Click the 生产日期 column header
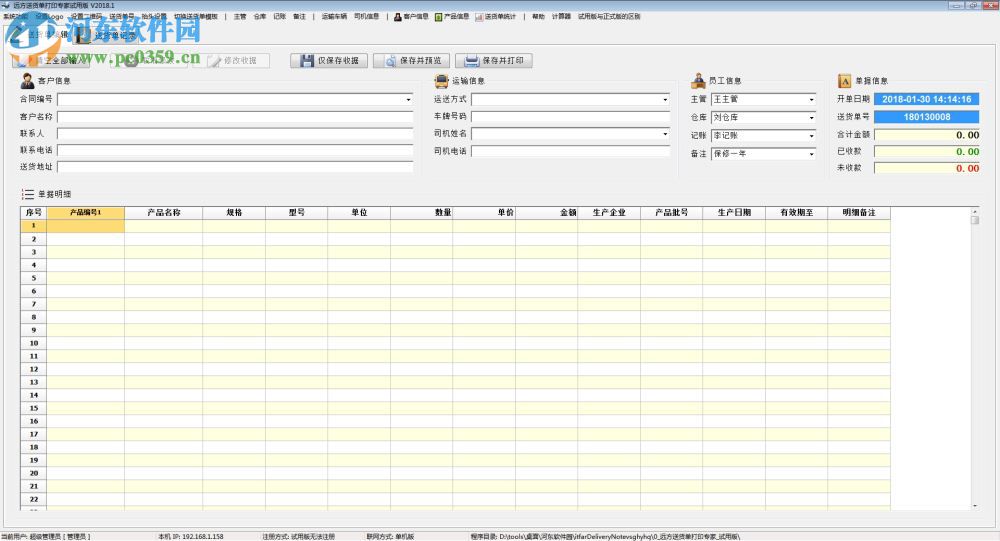 [x=734, y=212]
